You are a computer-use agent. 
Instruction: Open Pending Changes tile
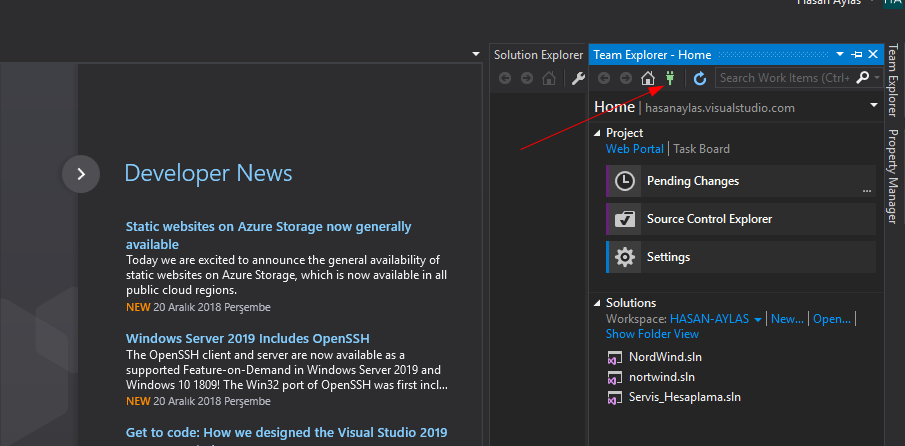741,181
